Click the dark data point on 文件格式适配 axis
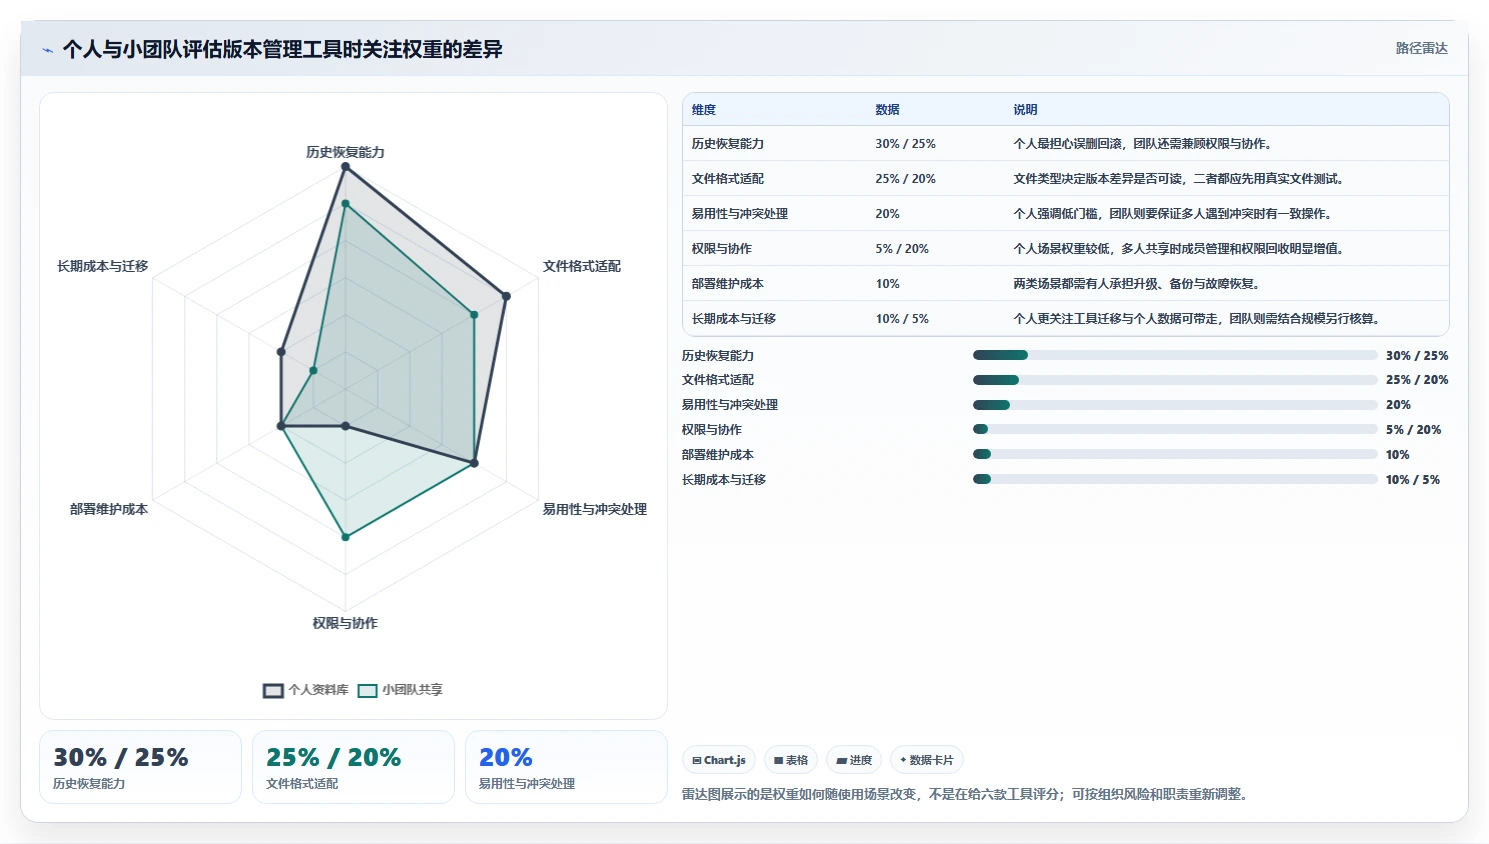Screen dimensions: 1489x844 coord(506,296)
